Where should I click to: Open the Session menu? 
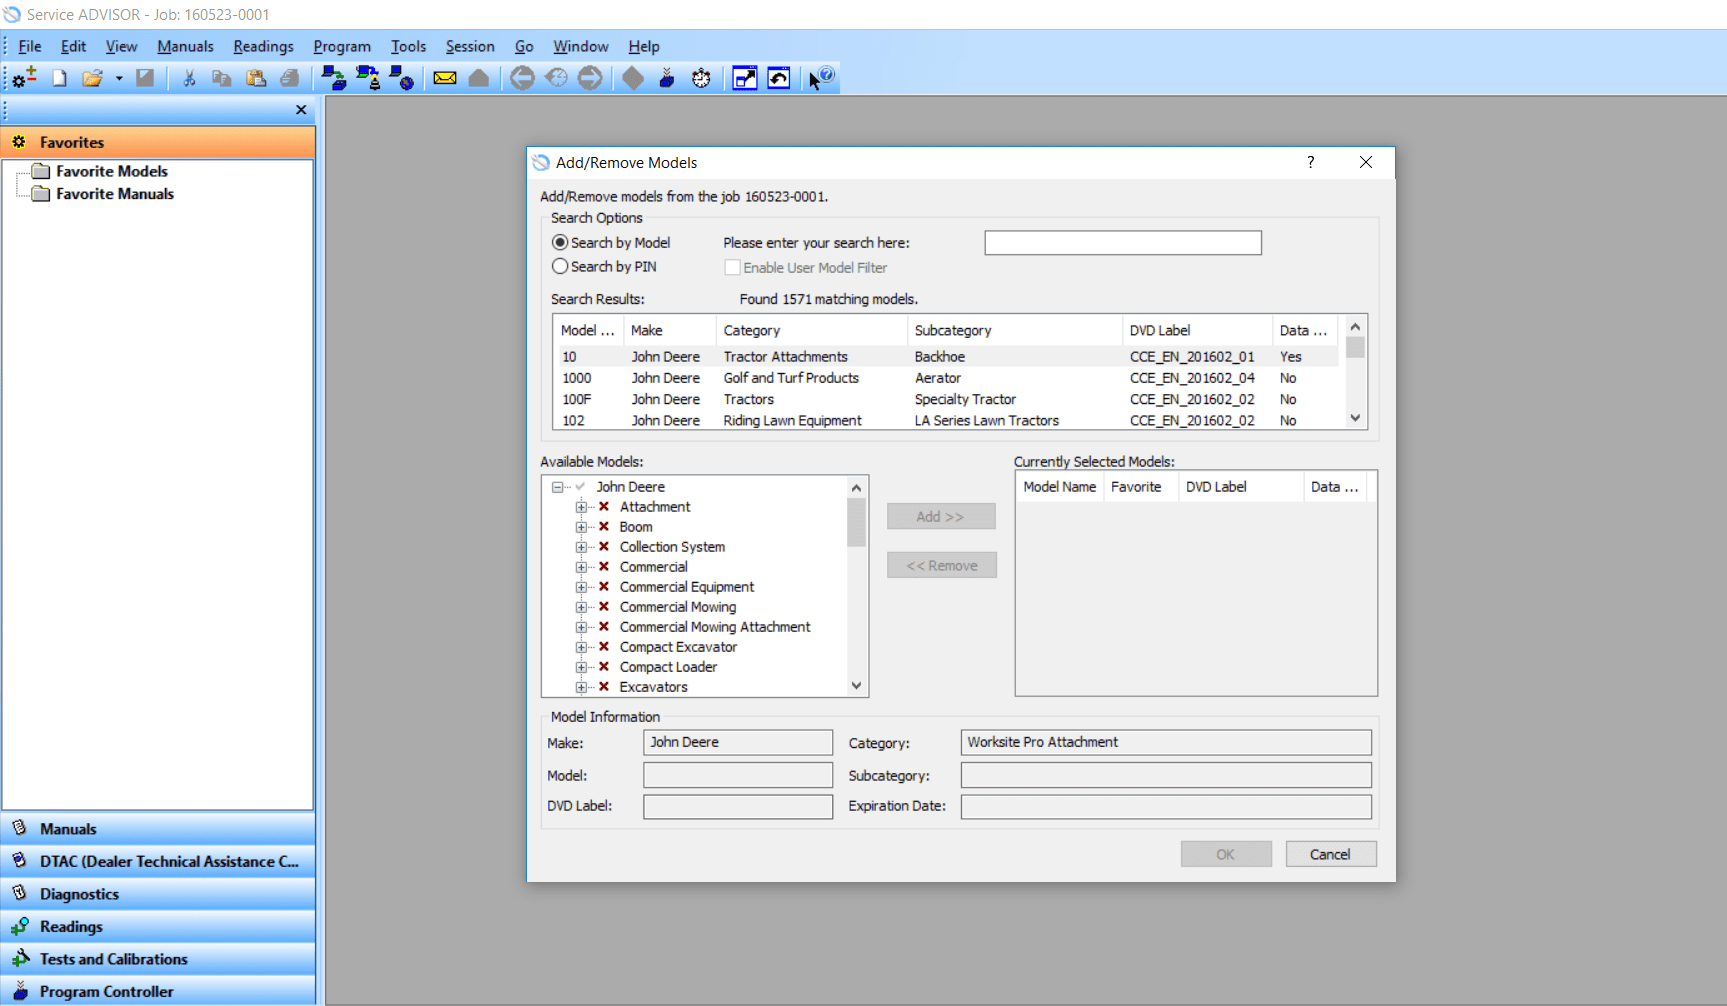pyautogui.click(x=470, y=46)
